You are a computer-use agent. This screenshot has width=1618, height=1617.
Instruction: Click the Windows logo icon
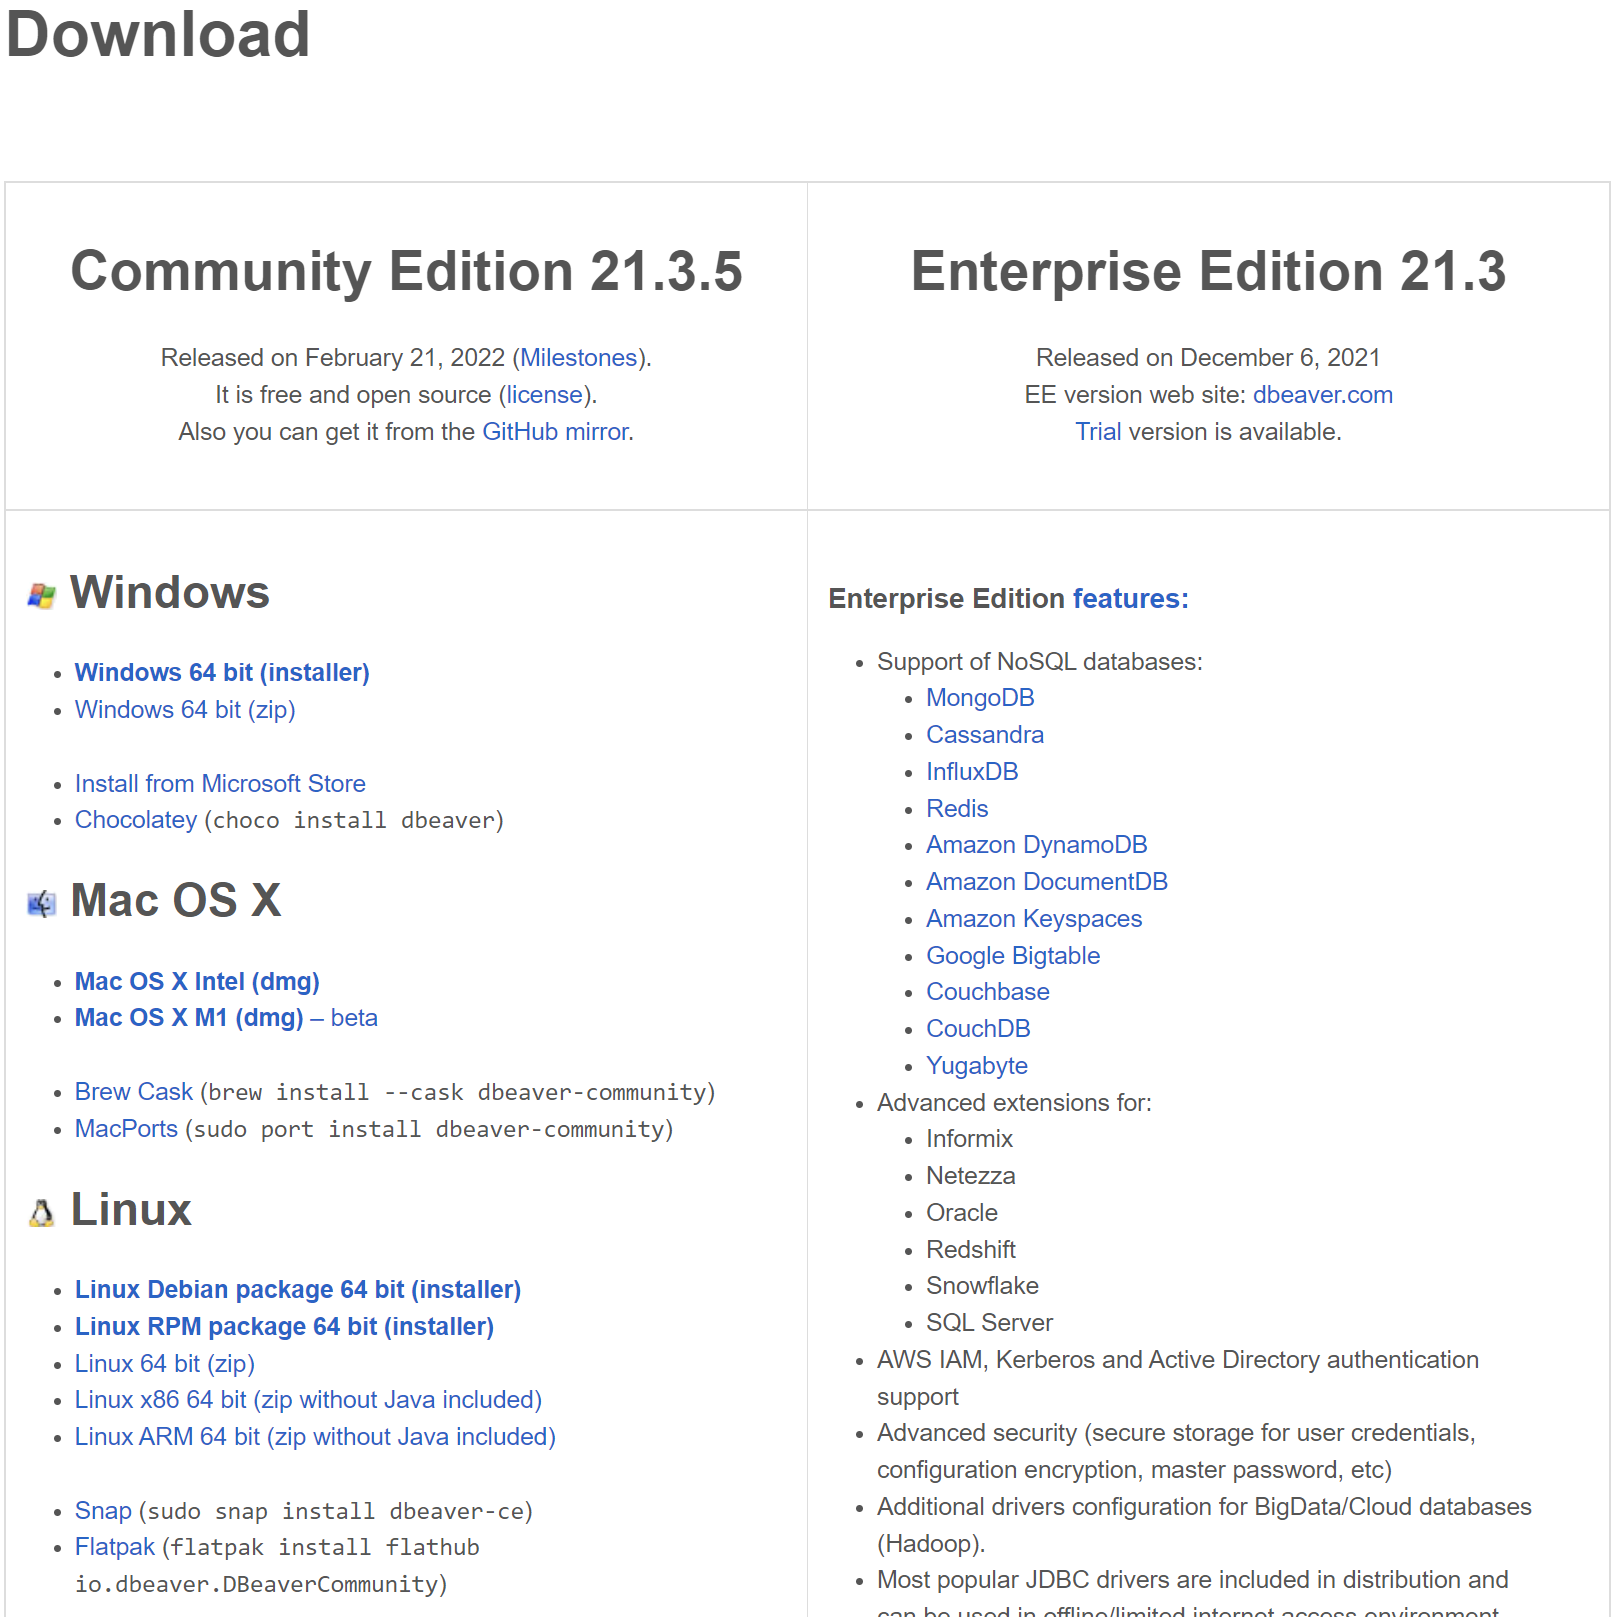41,596
